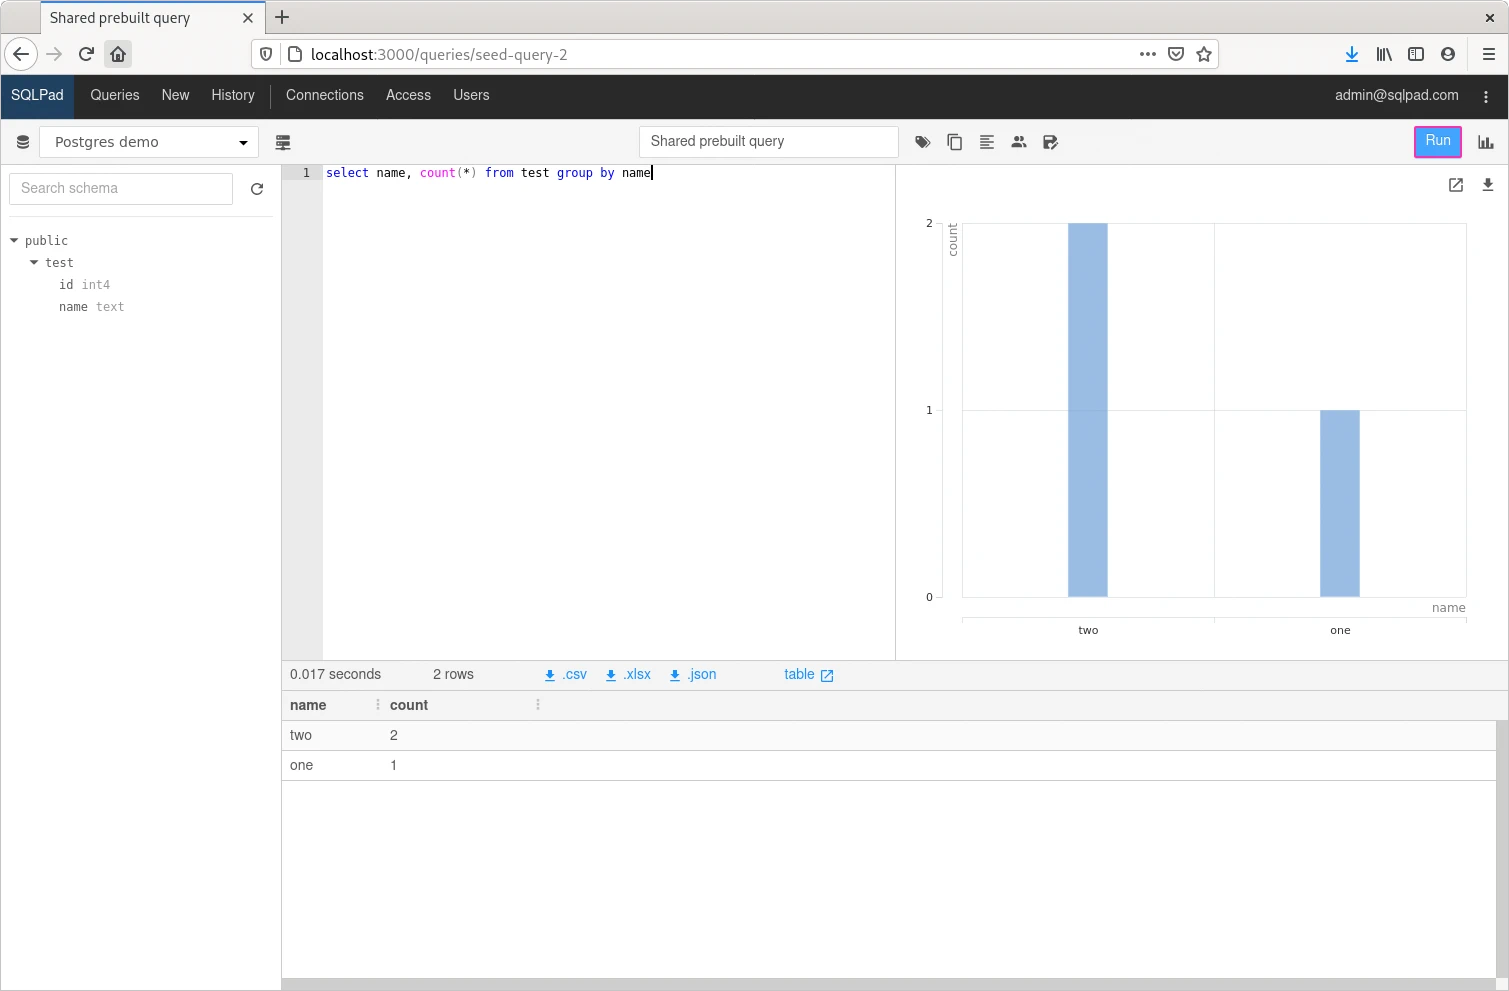Viewport: 1509px width, 991px height.
Task: Open chart in new window icon
Action: (x=1455, y=185)
